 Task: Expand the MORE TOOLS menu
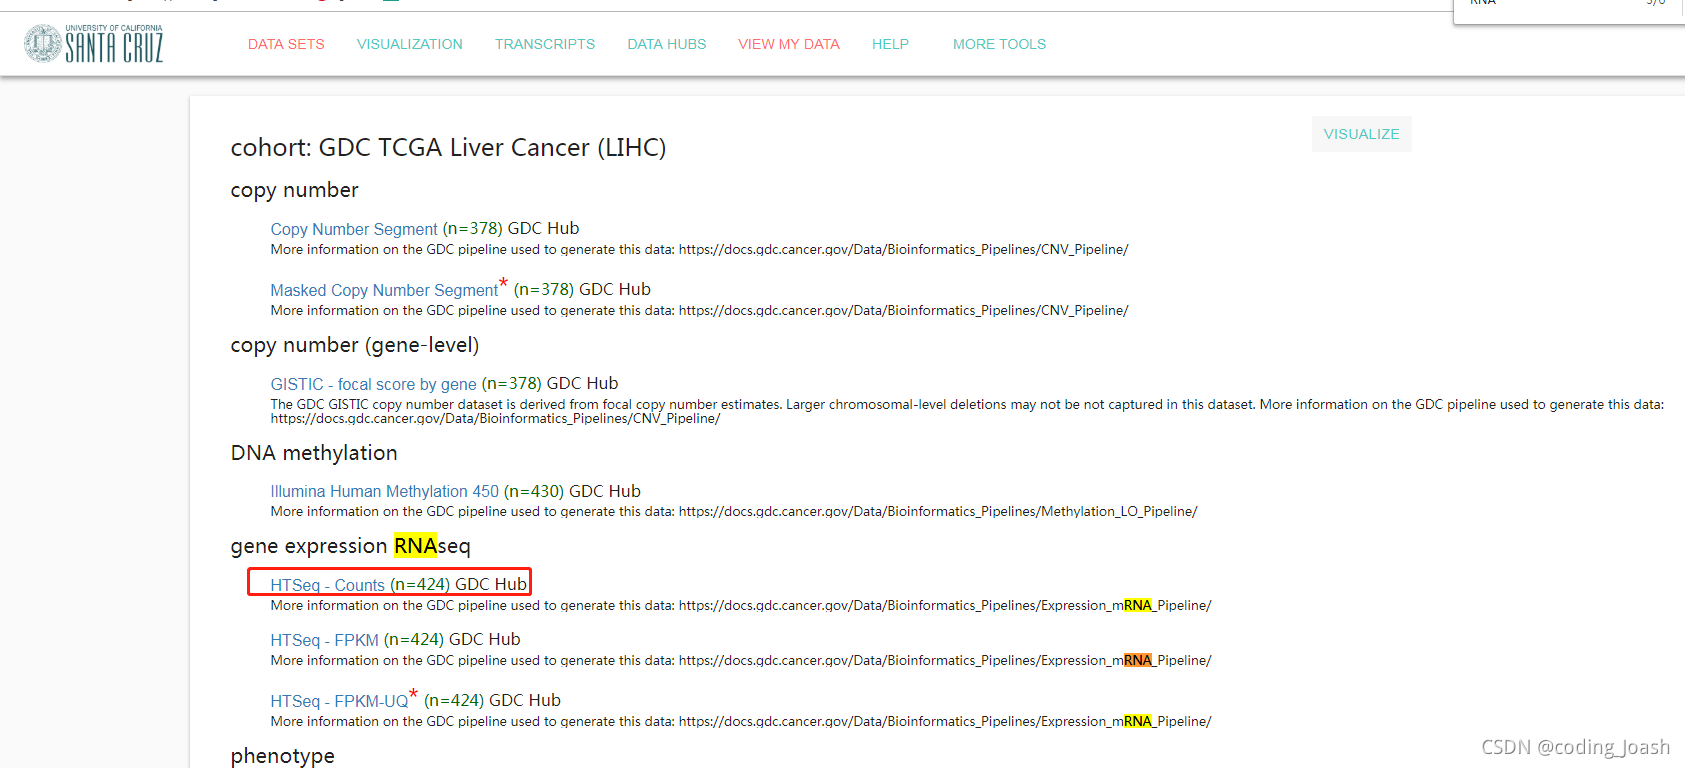(x=999, y=44)
